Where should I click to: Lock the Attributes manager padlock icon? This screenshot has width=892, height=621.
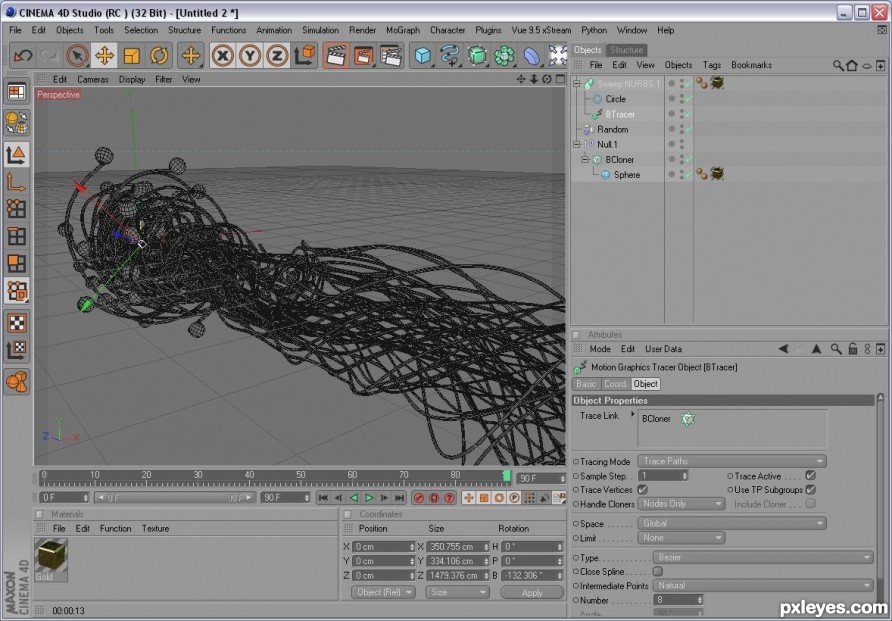coord(852,349)
